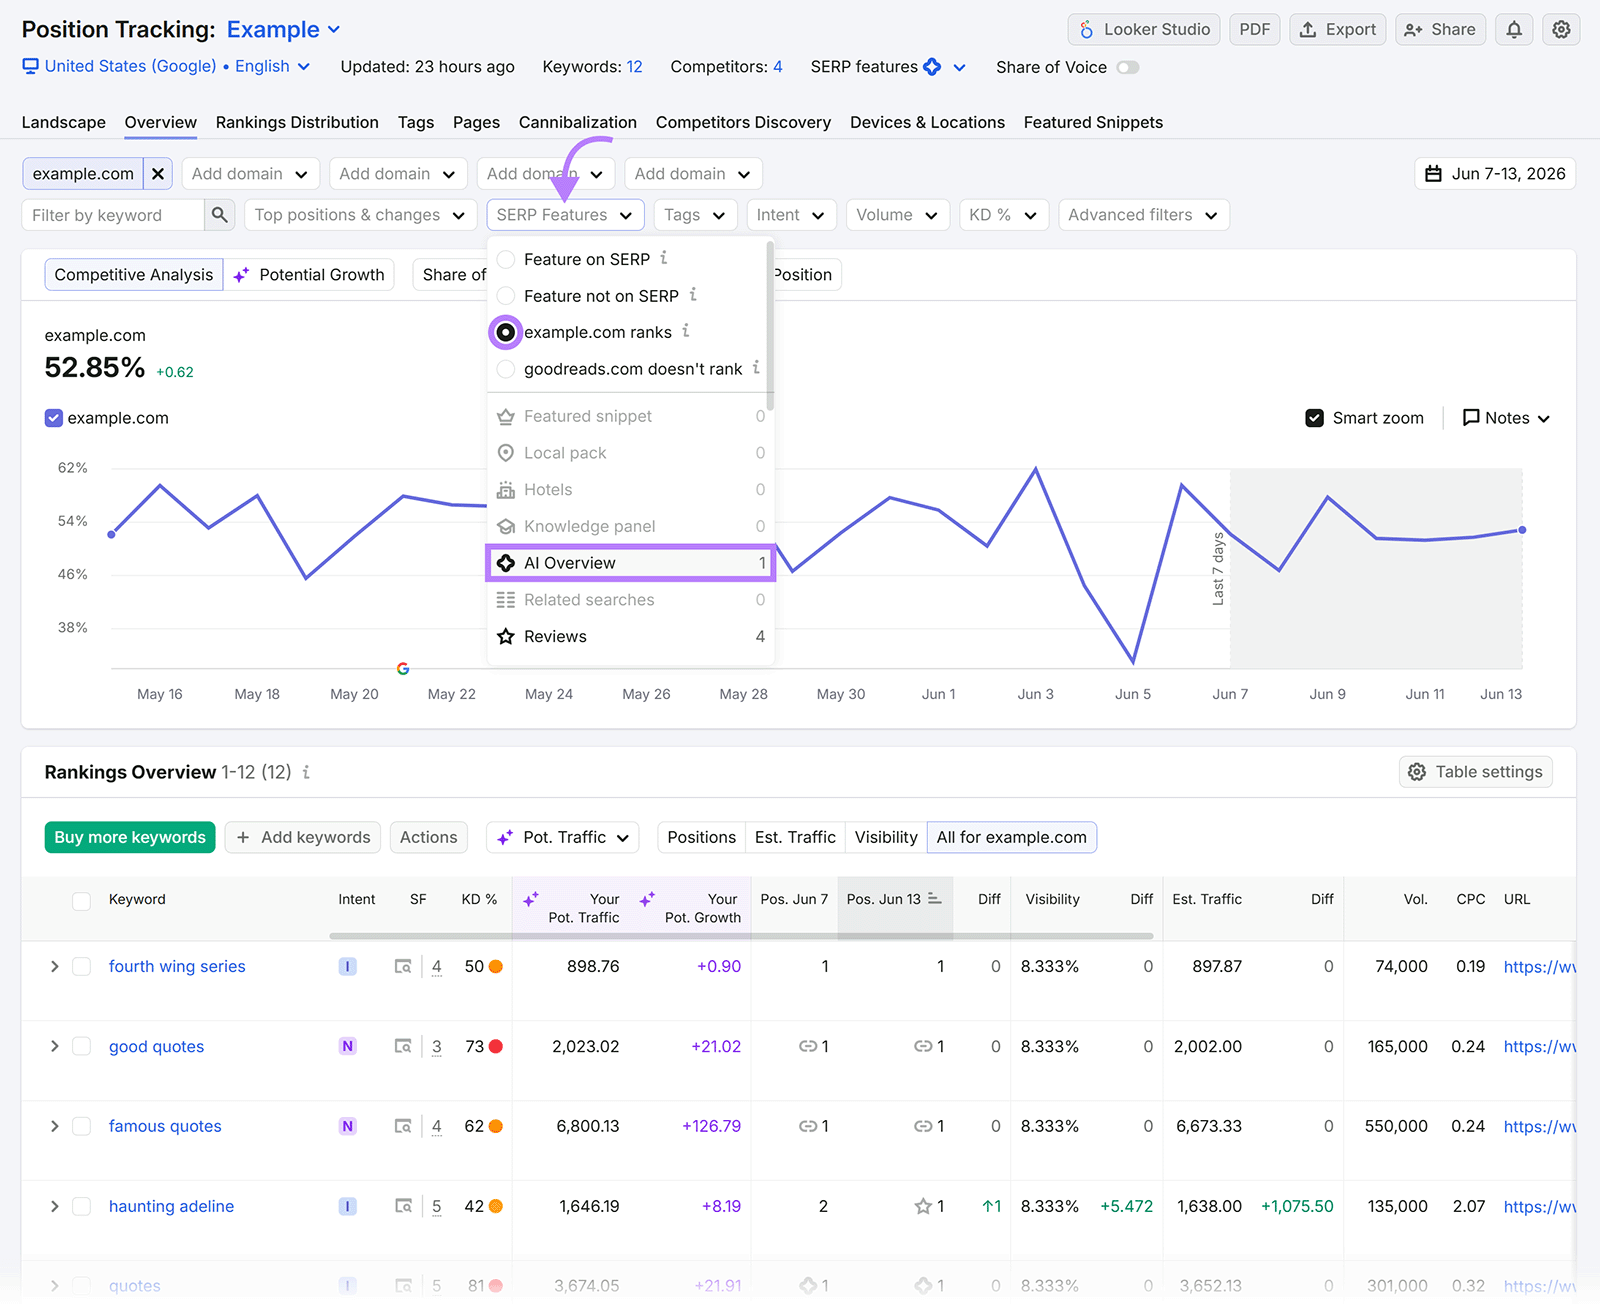Expand the fourth wing series row

(x=54, y=967)
